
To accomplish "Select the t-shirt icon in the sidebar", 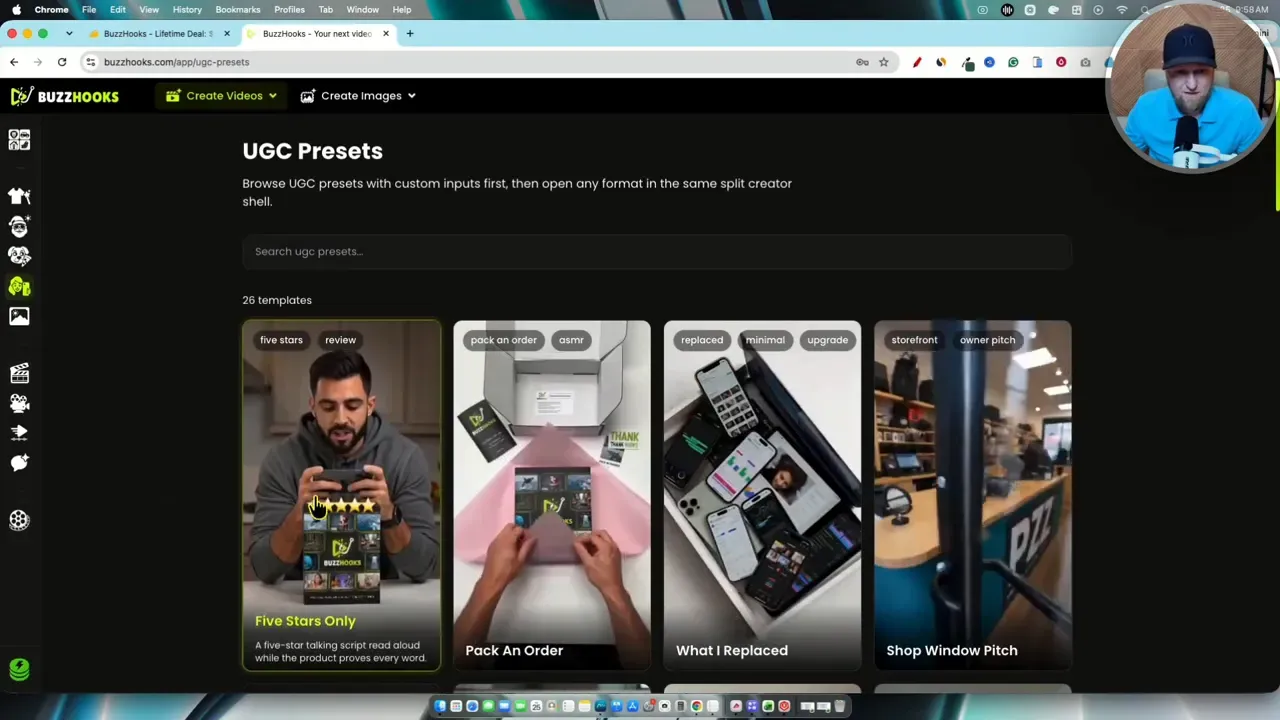I will click(19, 196).
